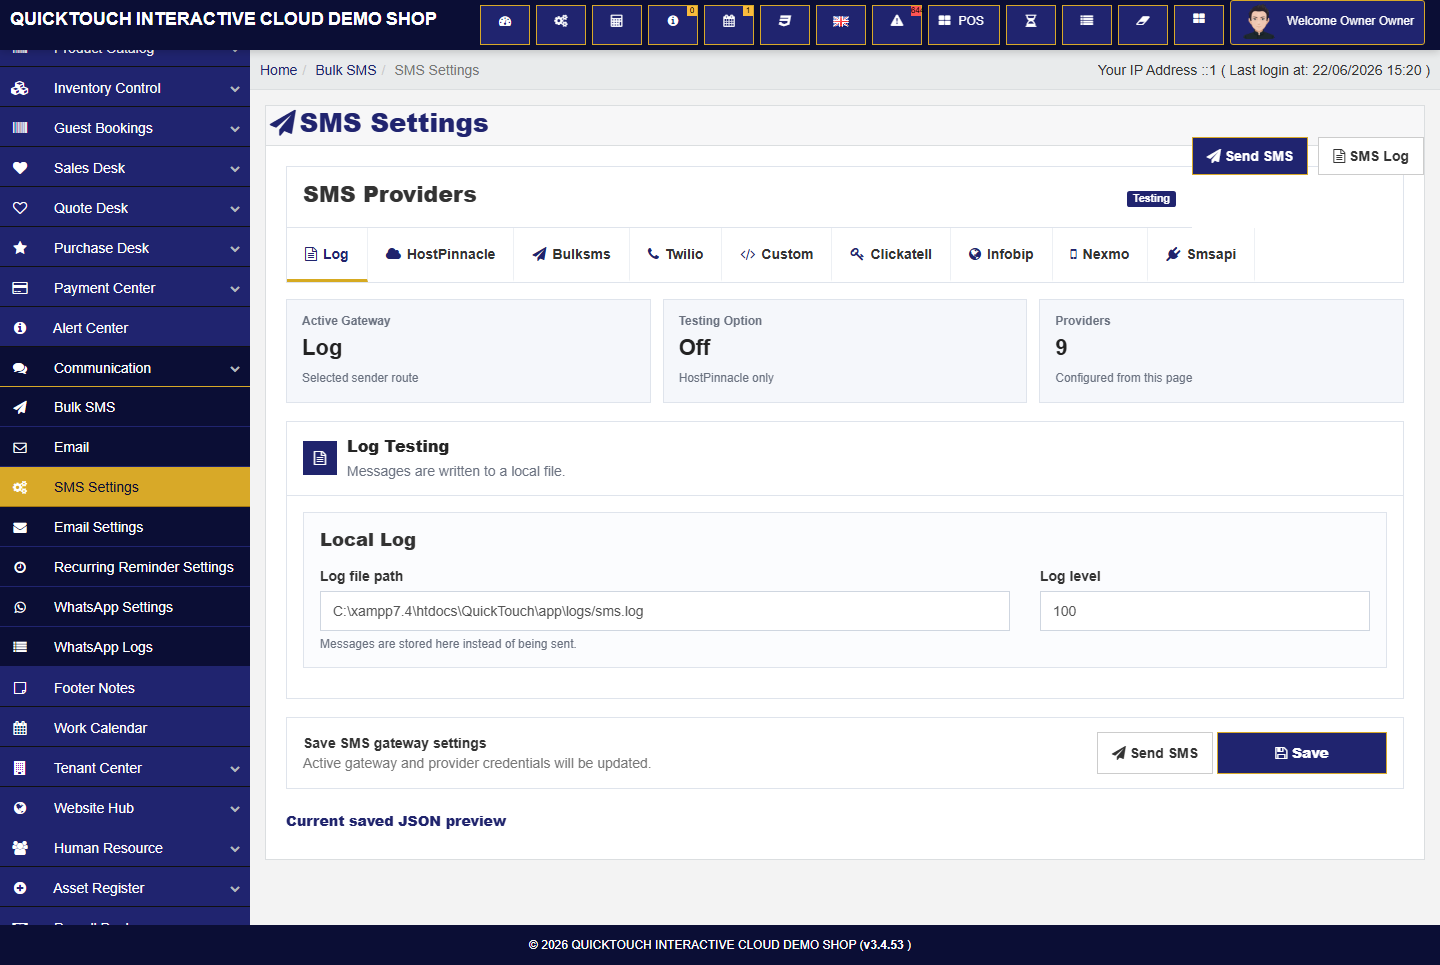Open Recurring Reminder Settings in sidebar

125,567
